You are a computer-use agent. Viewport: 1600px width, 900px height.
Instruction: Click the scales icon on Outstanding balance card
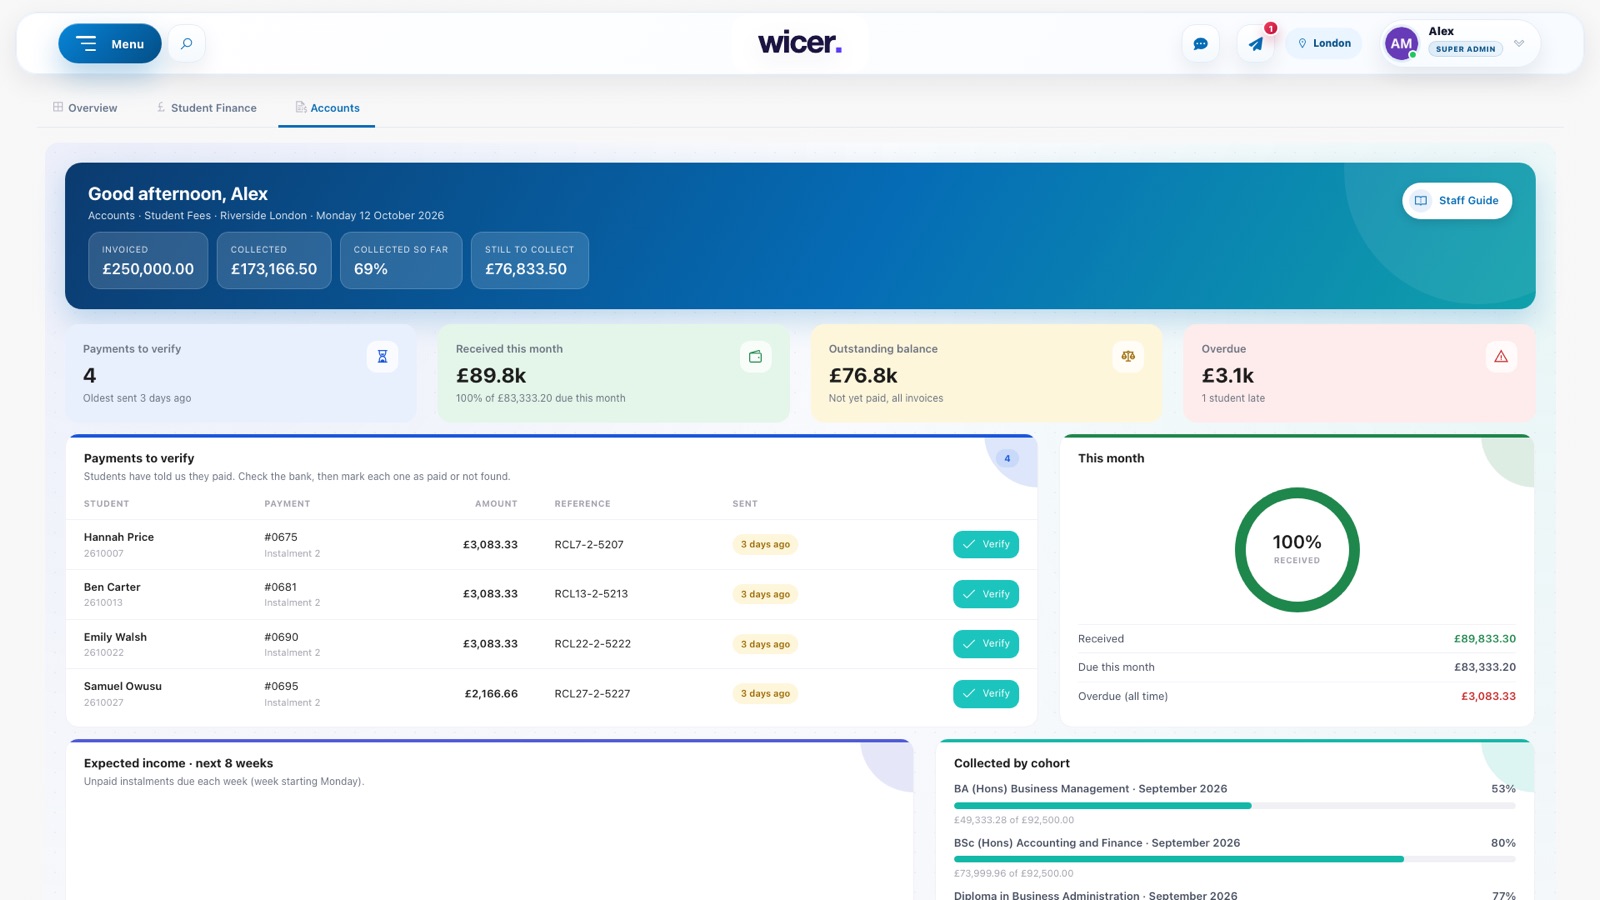pyautogui.click(x=1128, y=356)
